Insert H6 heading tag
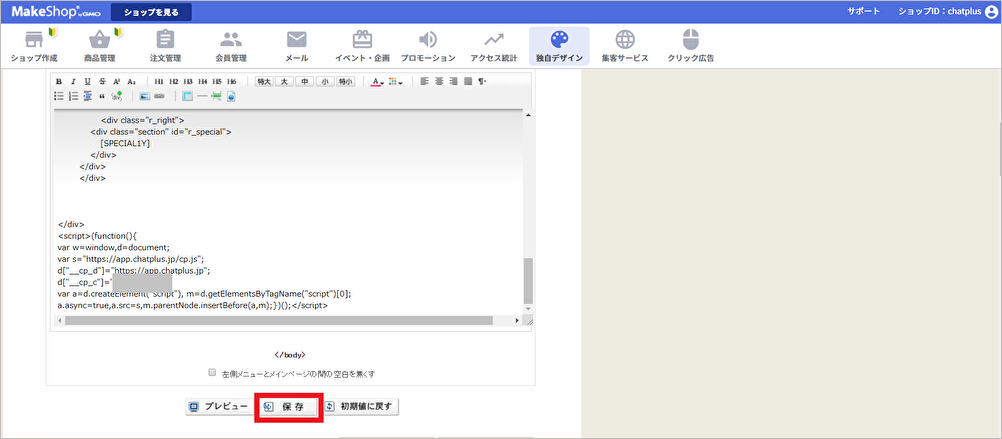 [231, 82]
